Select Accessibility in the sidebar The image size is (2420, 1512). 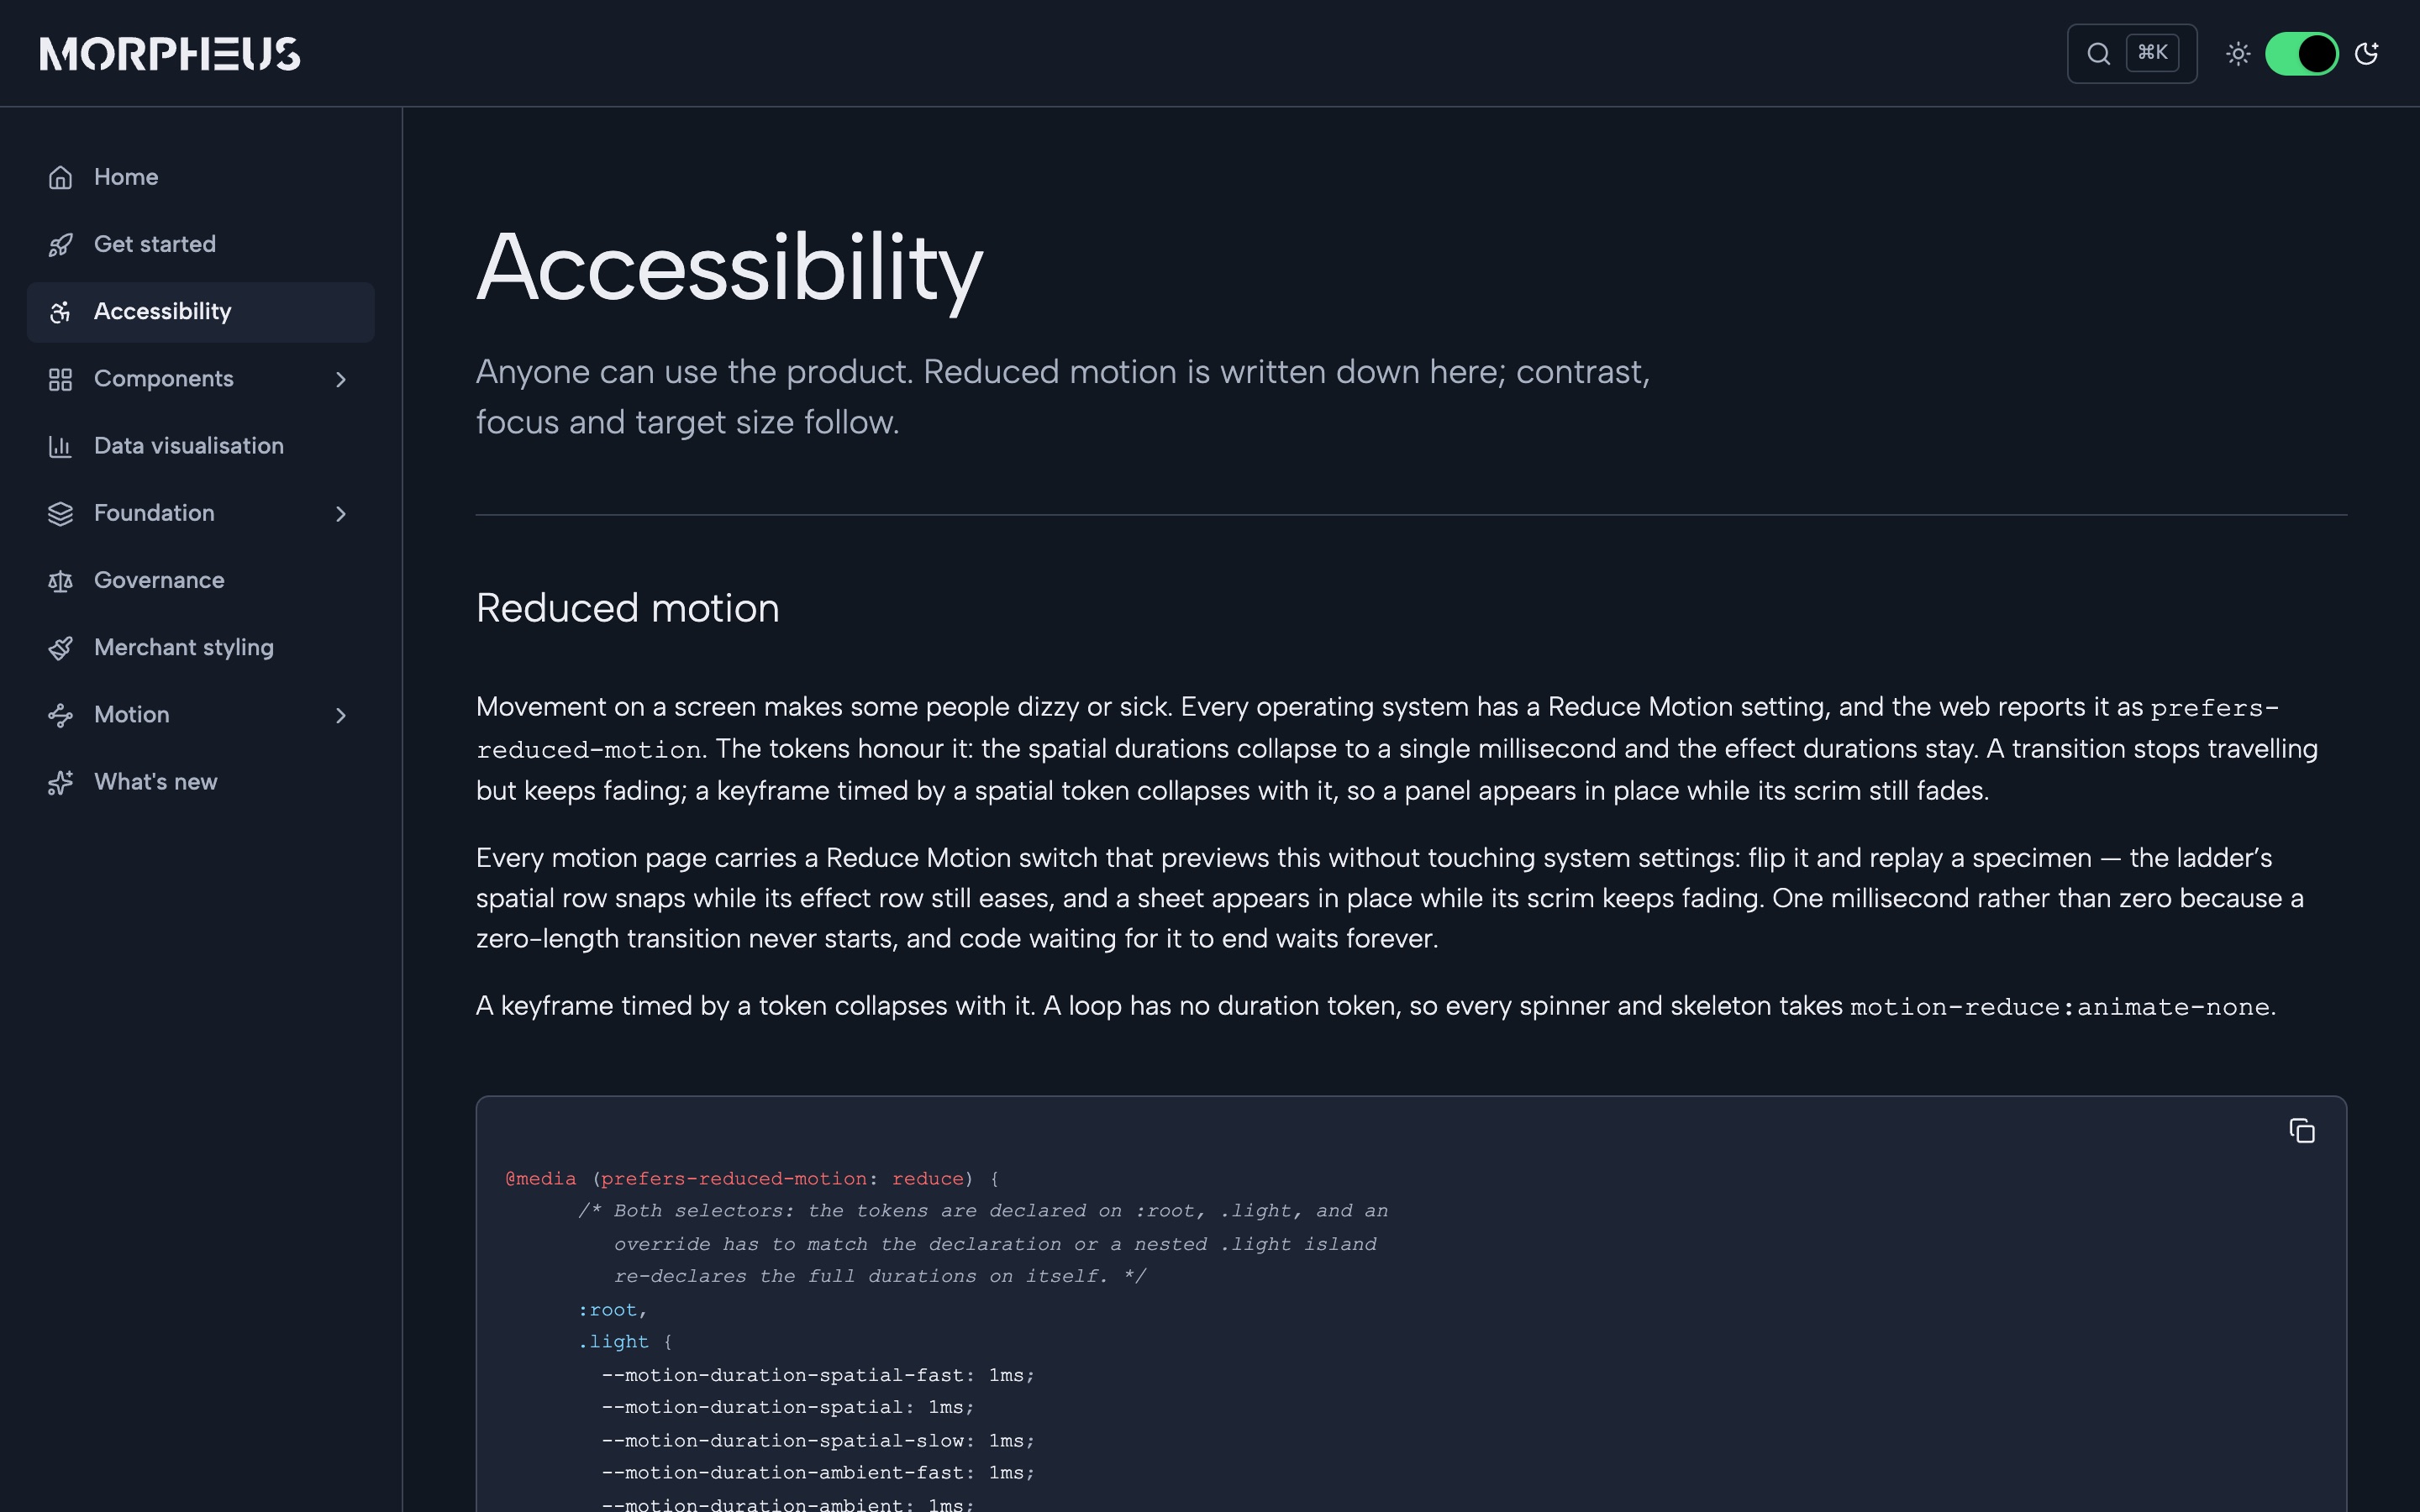[200, 312]
